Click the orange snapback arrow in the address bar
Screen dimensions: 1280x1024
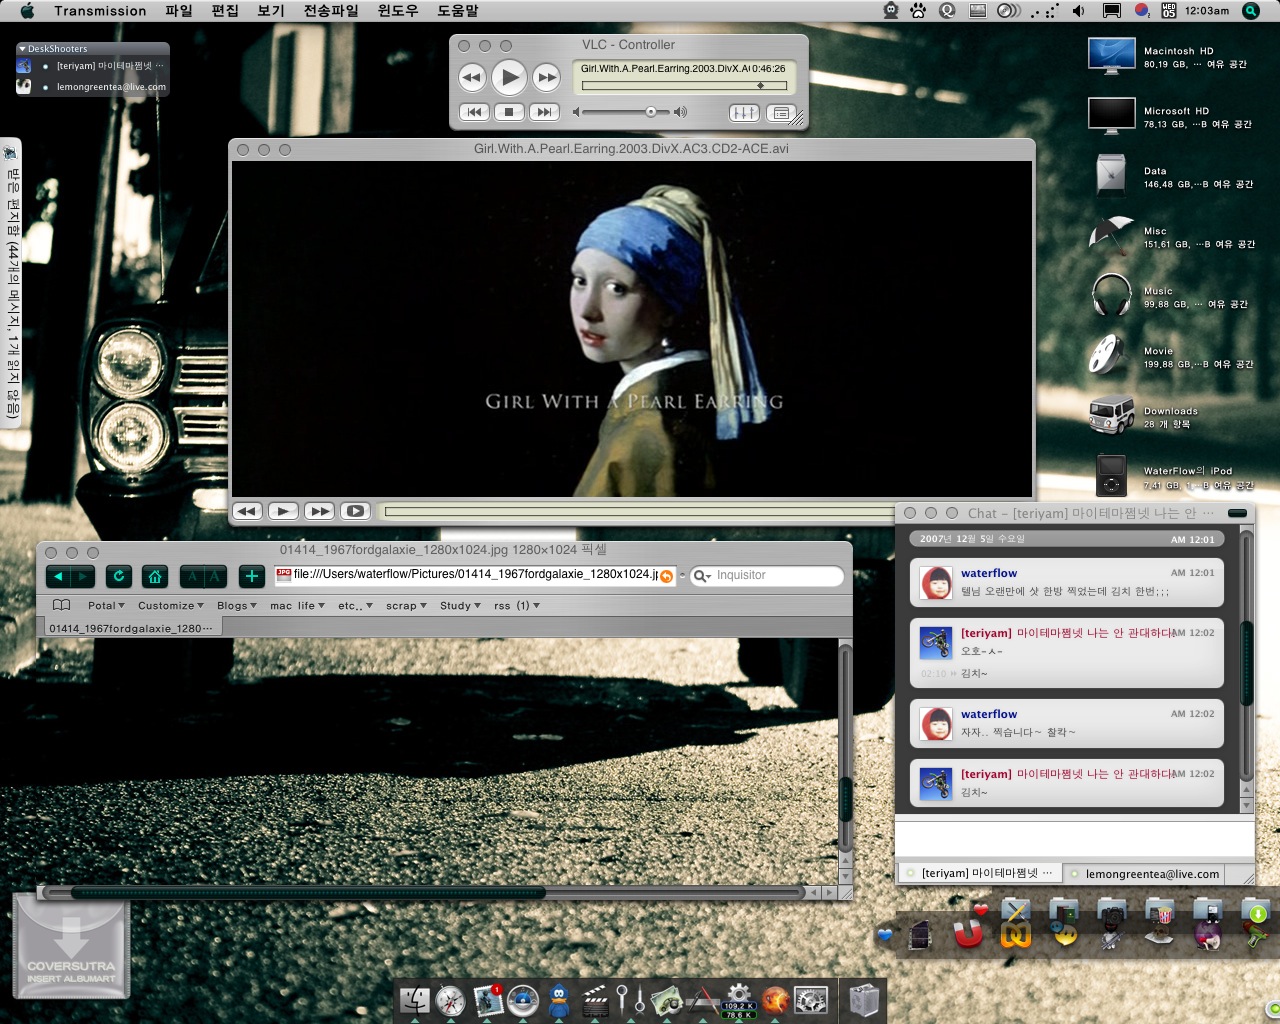coord(666,576)
